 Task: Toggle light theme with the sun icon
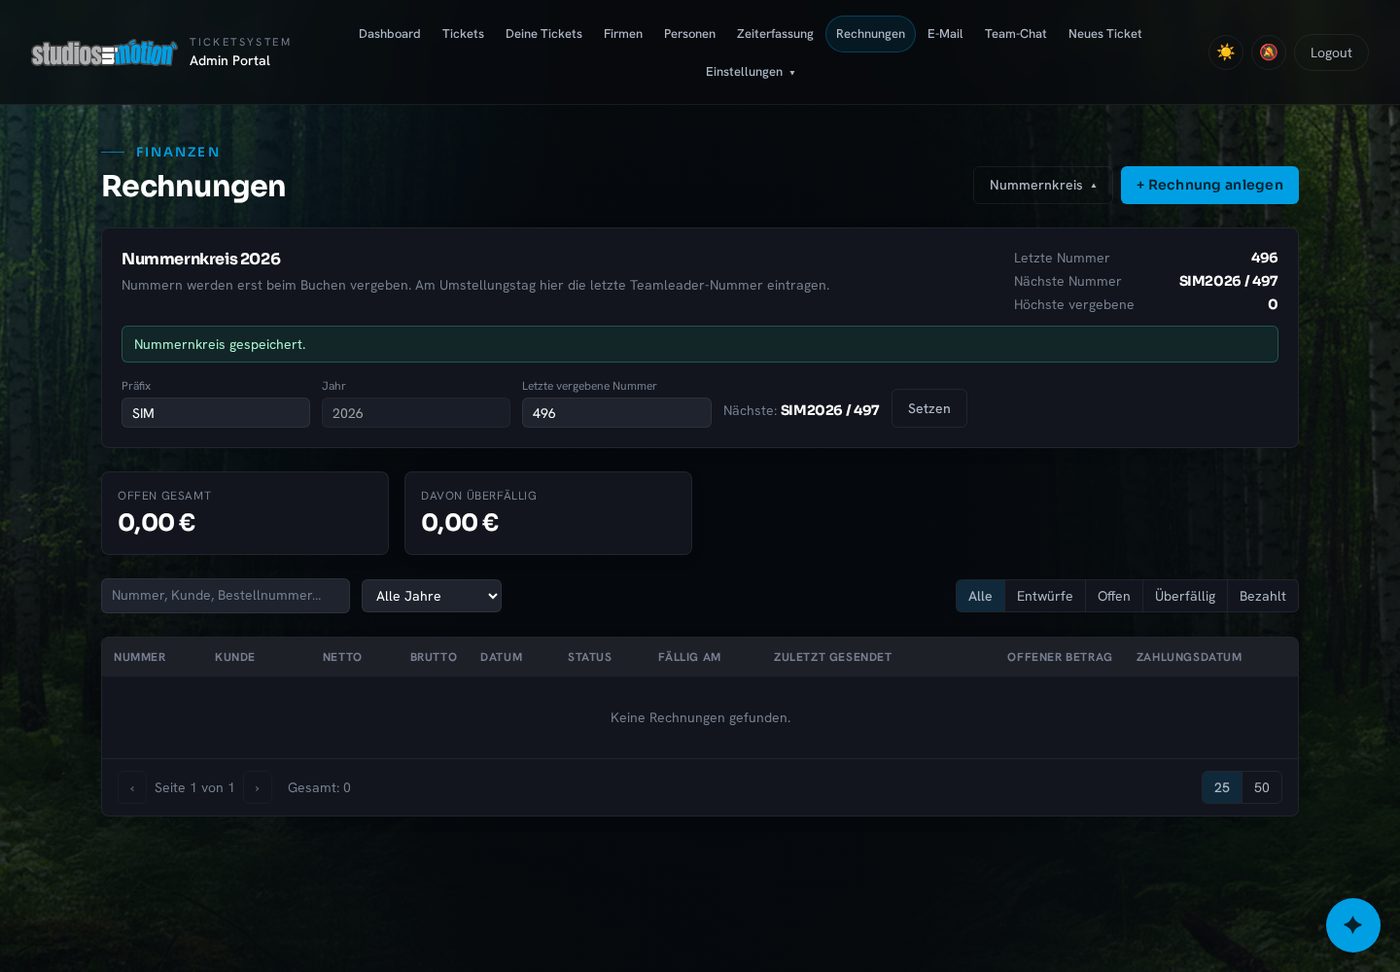point(1226,52)
